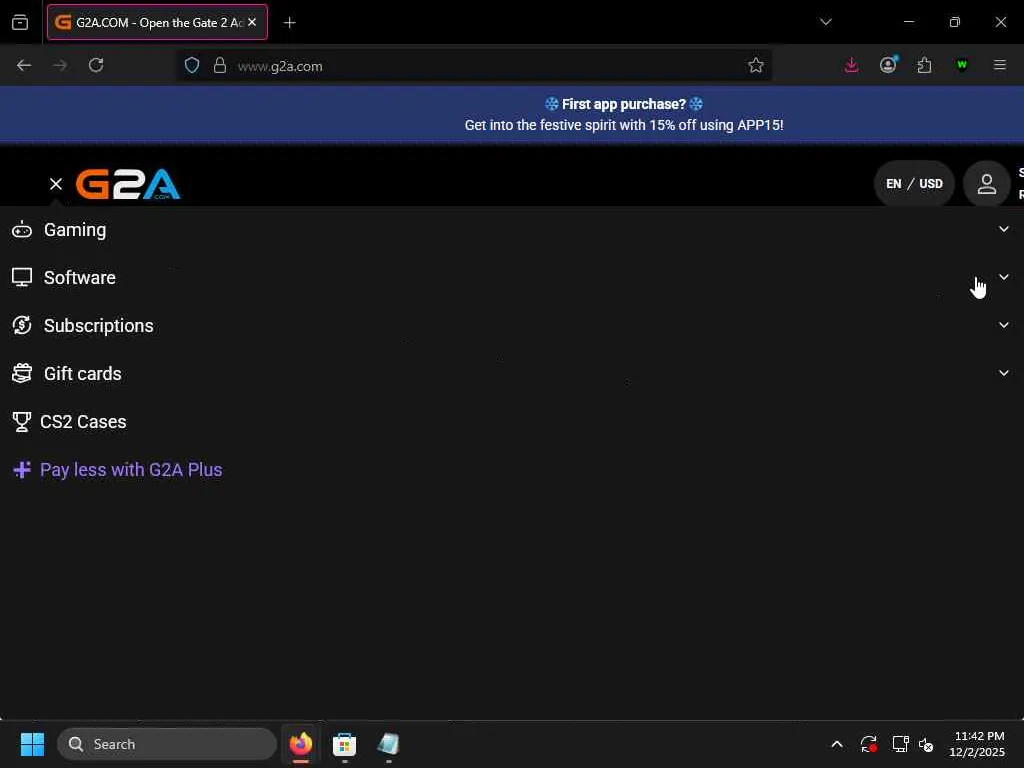Image resolution: width=1024 pixels, height=768 pixels.
Task: Click the Gift cards icon
Action: 22,374
